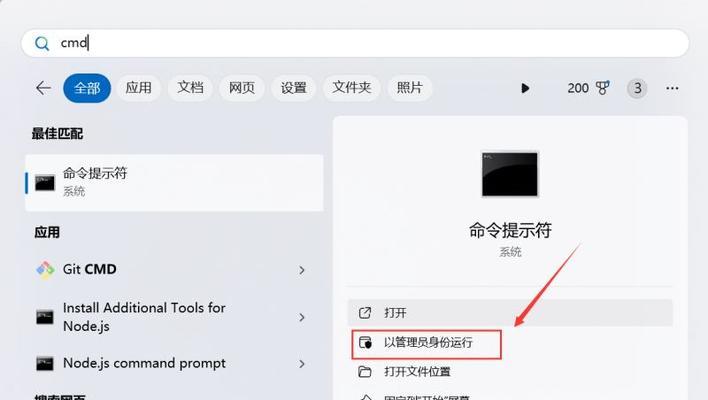Screen dimensions: 708x400
Task: Click the 系统 label under preview title
Action: [x=510, y=252]
